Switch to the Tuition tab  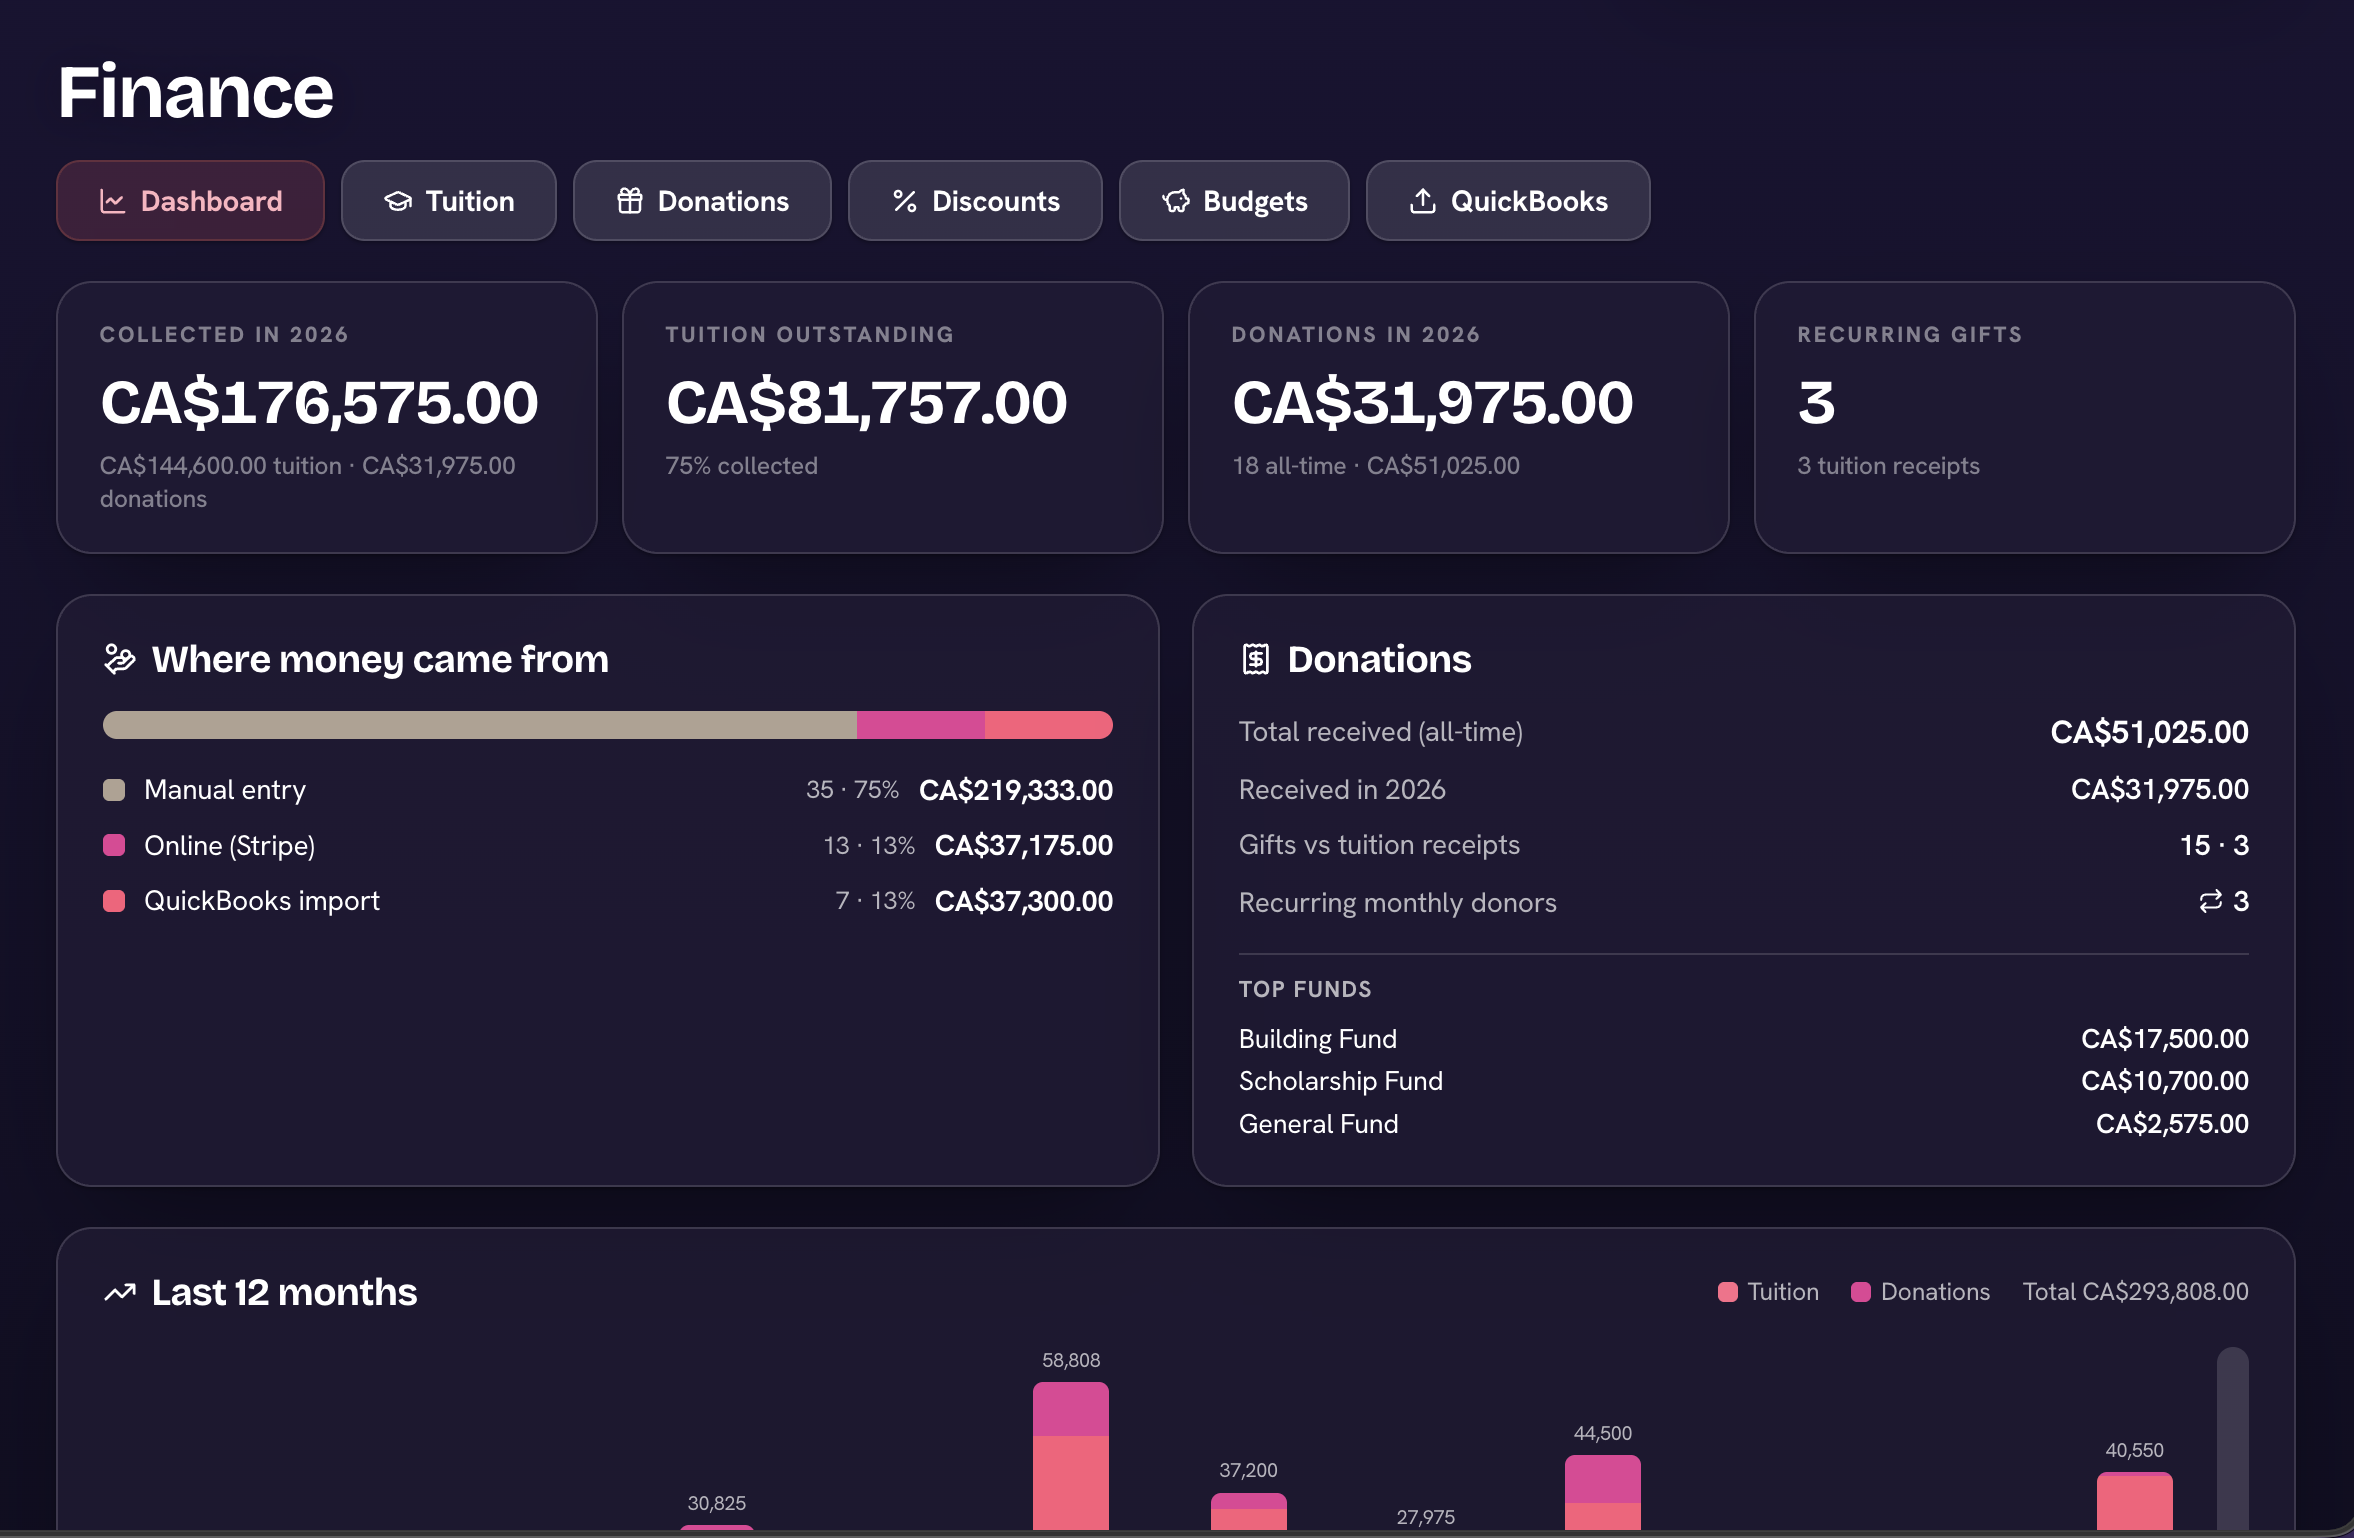tap(449, 201)
